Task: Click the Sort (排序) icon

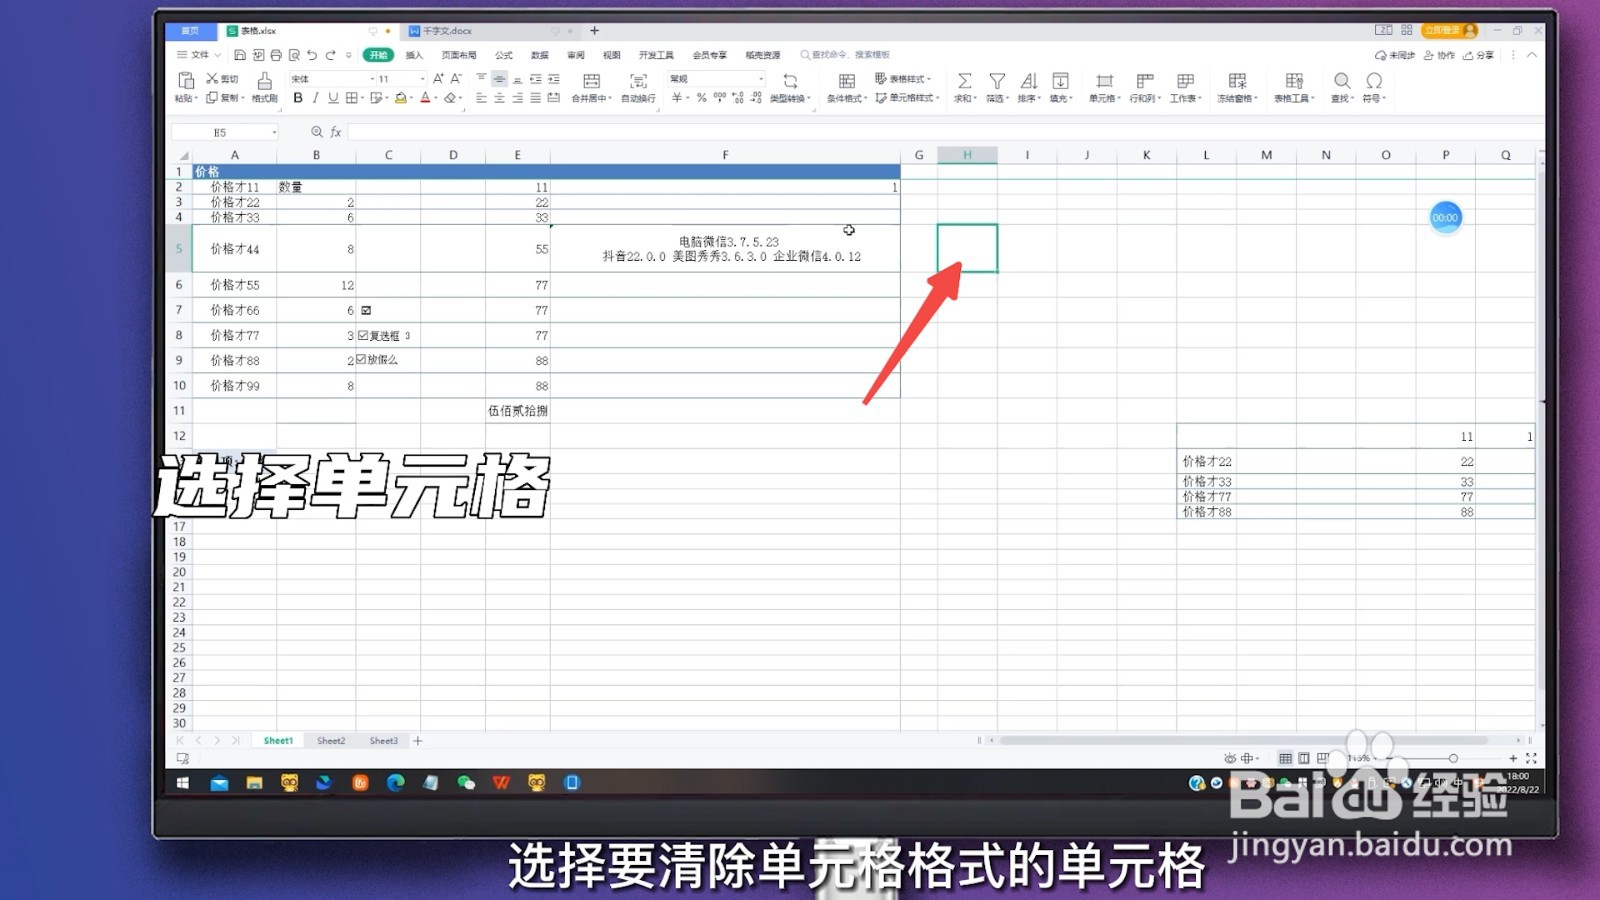Action: click(x=1029, y=82)
